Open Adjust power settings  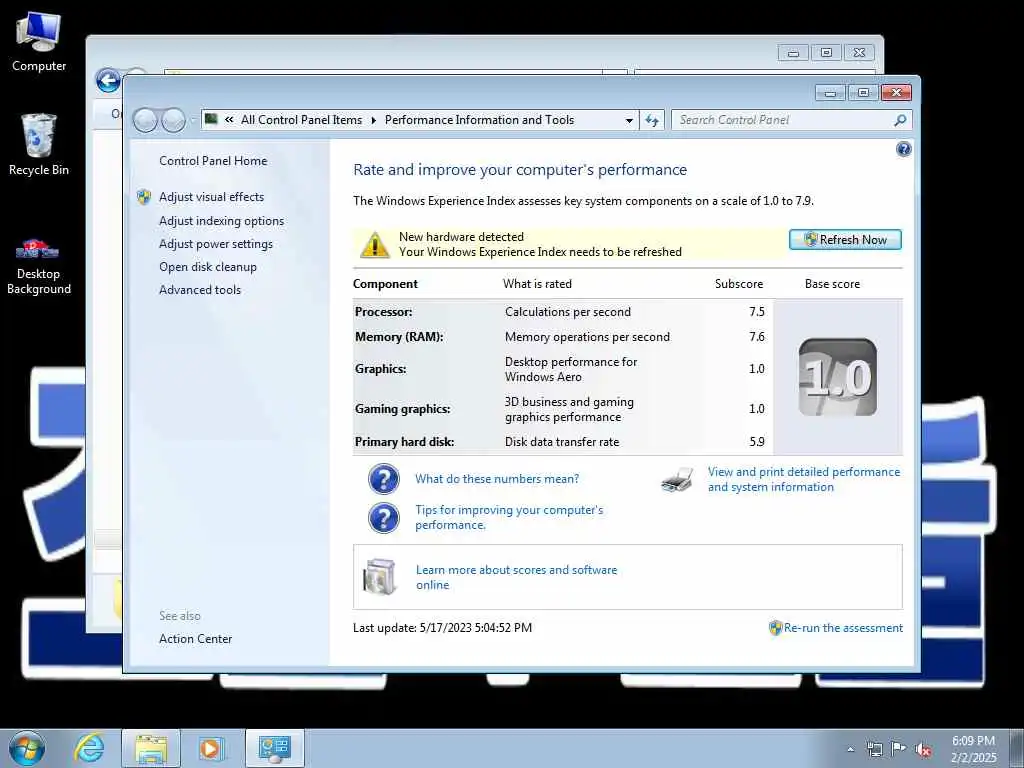coord(216,244)
